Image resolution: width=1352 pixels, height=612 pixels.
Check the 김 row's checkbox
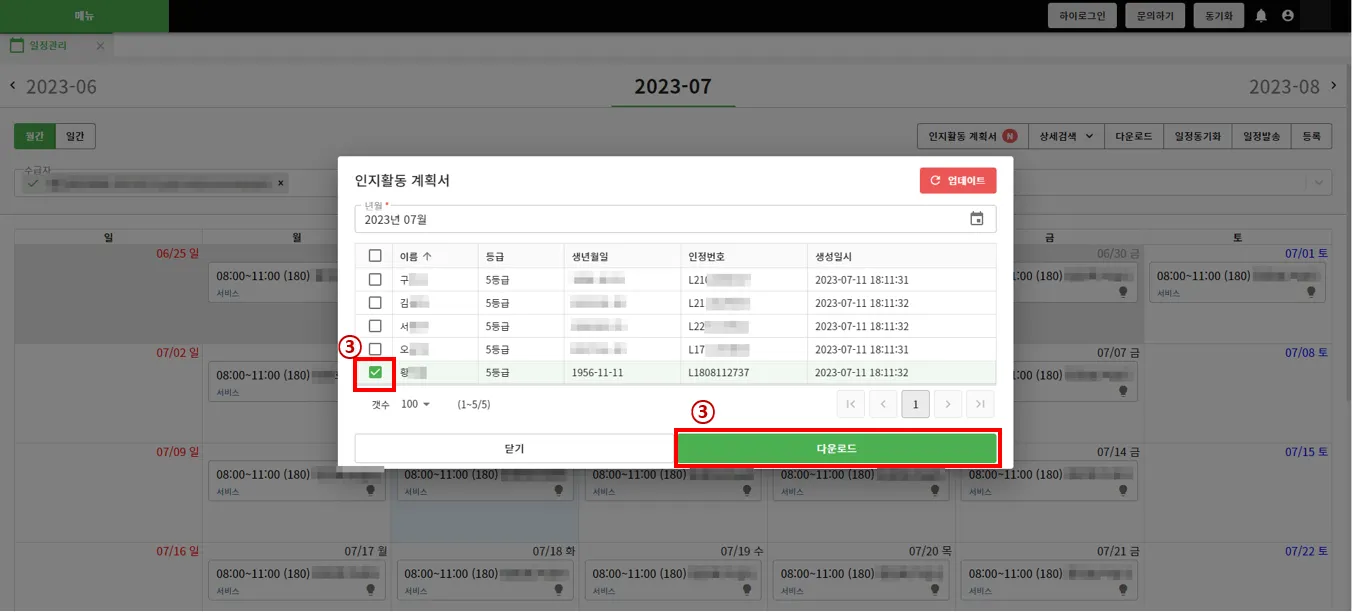tap(375, 302)
